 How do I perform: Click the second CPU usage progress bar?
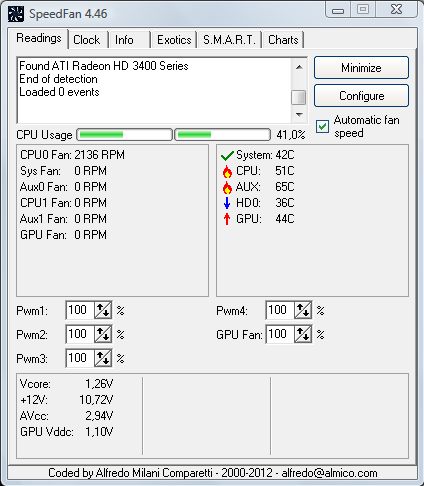[x=222, y=135]
